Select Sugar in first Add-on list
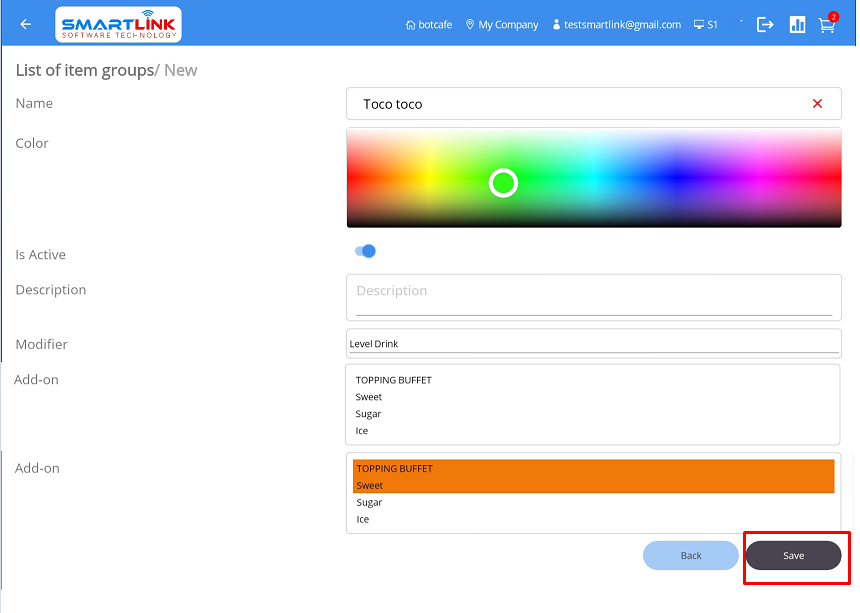860x613 pixels. click(369, 414)
